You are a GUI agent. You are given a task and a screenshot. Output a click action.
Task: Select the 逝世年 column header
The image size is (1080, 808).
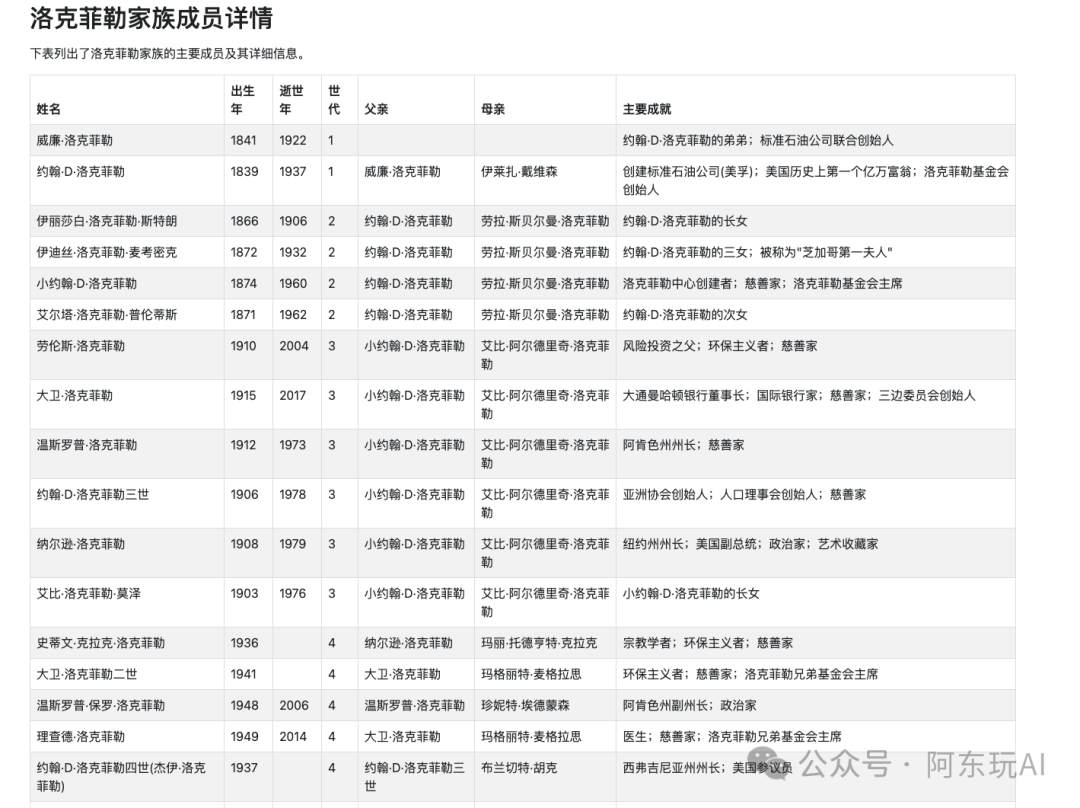(x=291, y=99)
